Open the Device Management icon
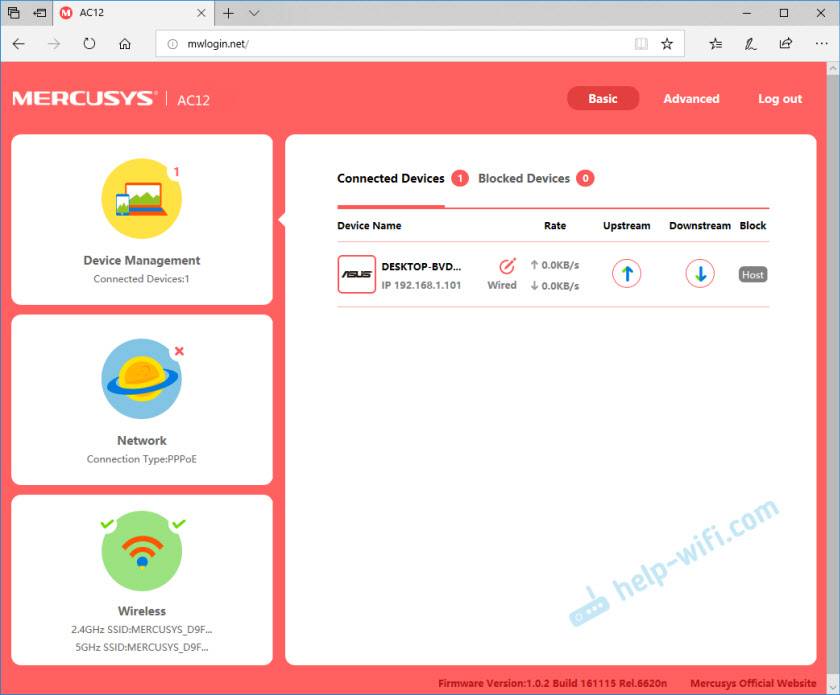This screenshot has width=840, height=695. 141,198
